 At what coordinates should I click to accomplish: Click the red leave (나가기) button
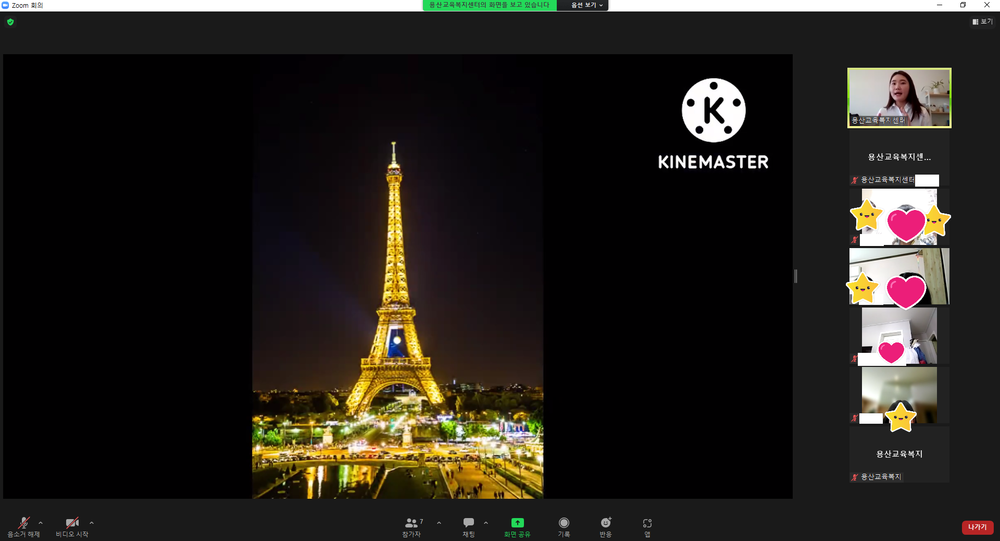[x=977, y=527]
